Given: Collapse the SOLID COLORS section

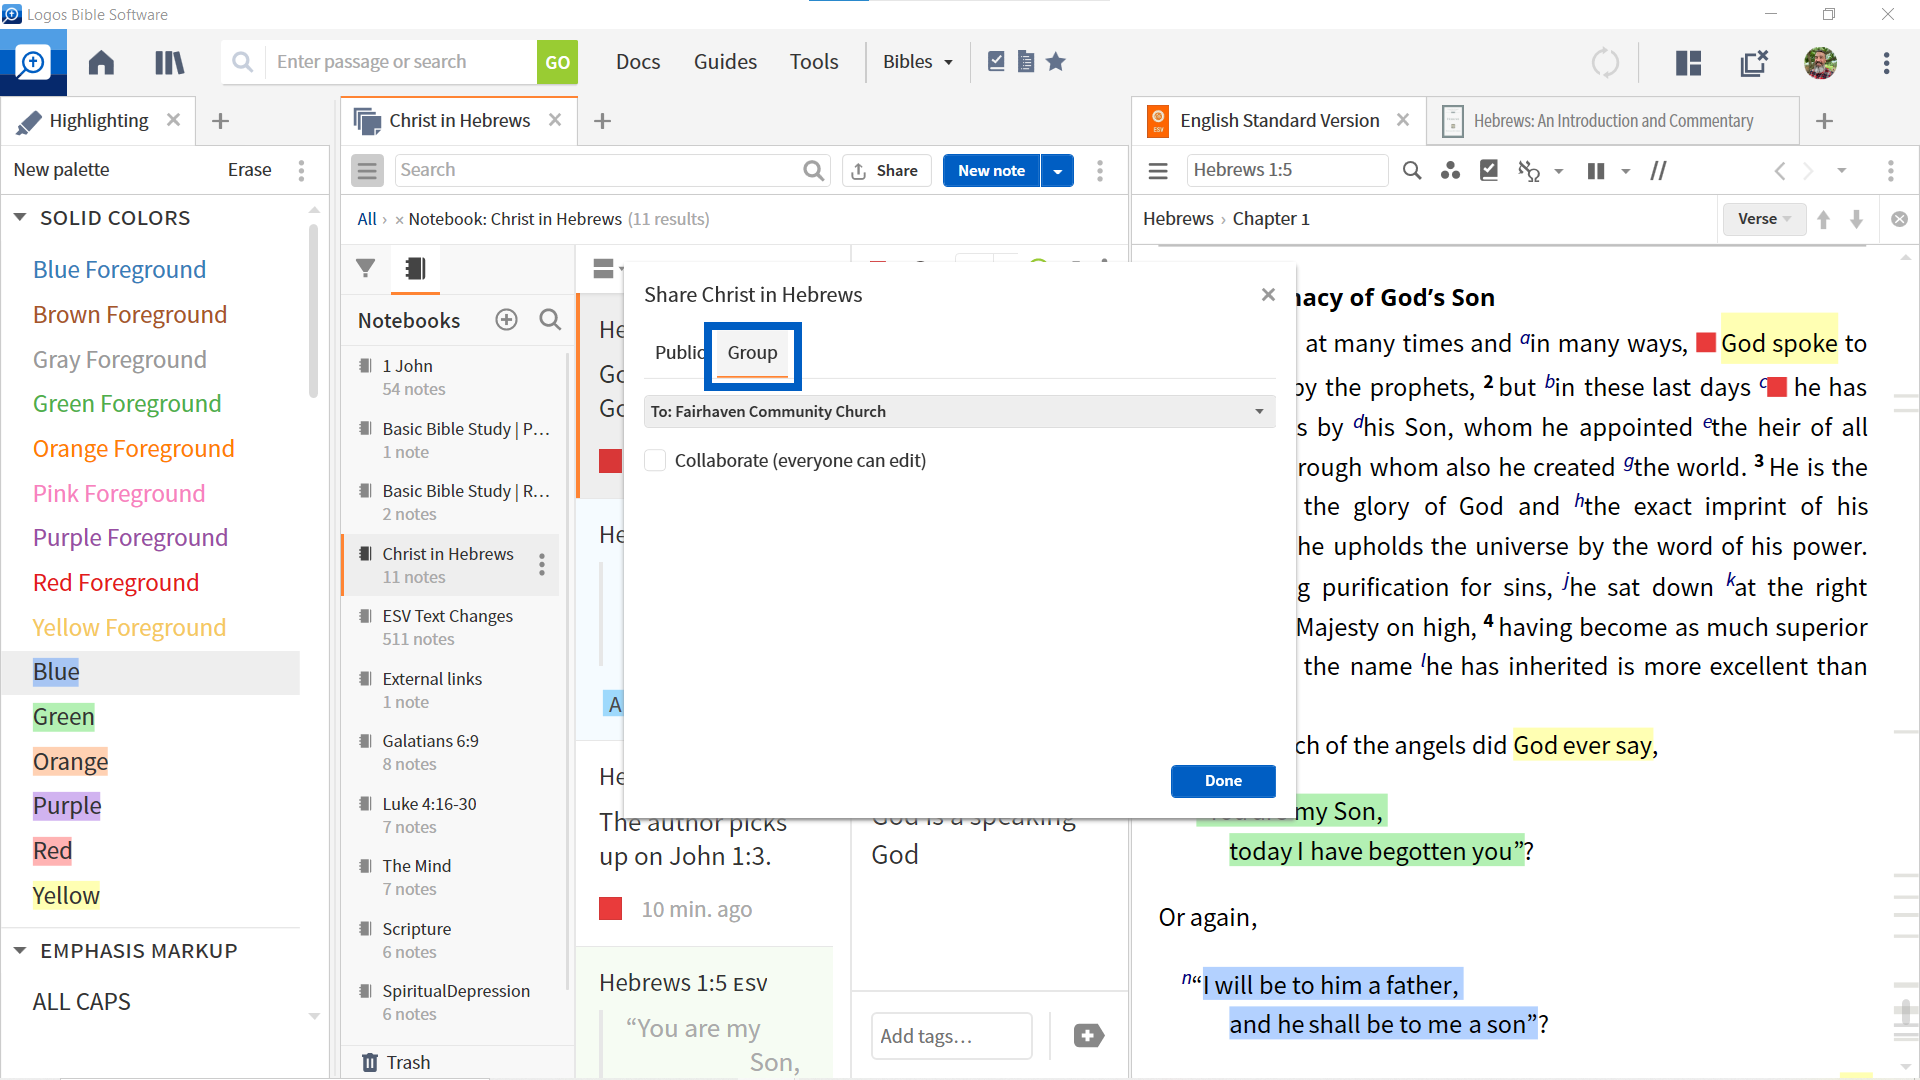Looking at the screenshot, I should 19,218.
